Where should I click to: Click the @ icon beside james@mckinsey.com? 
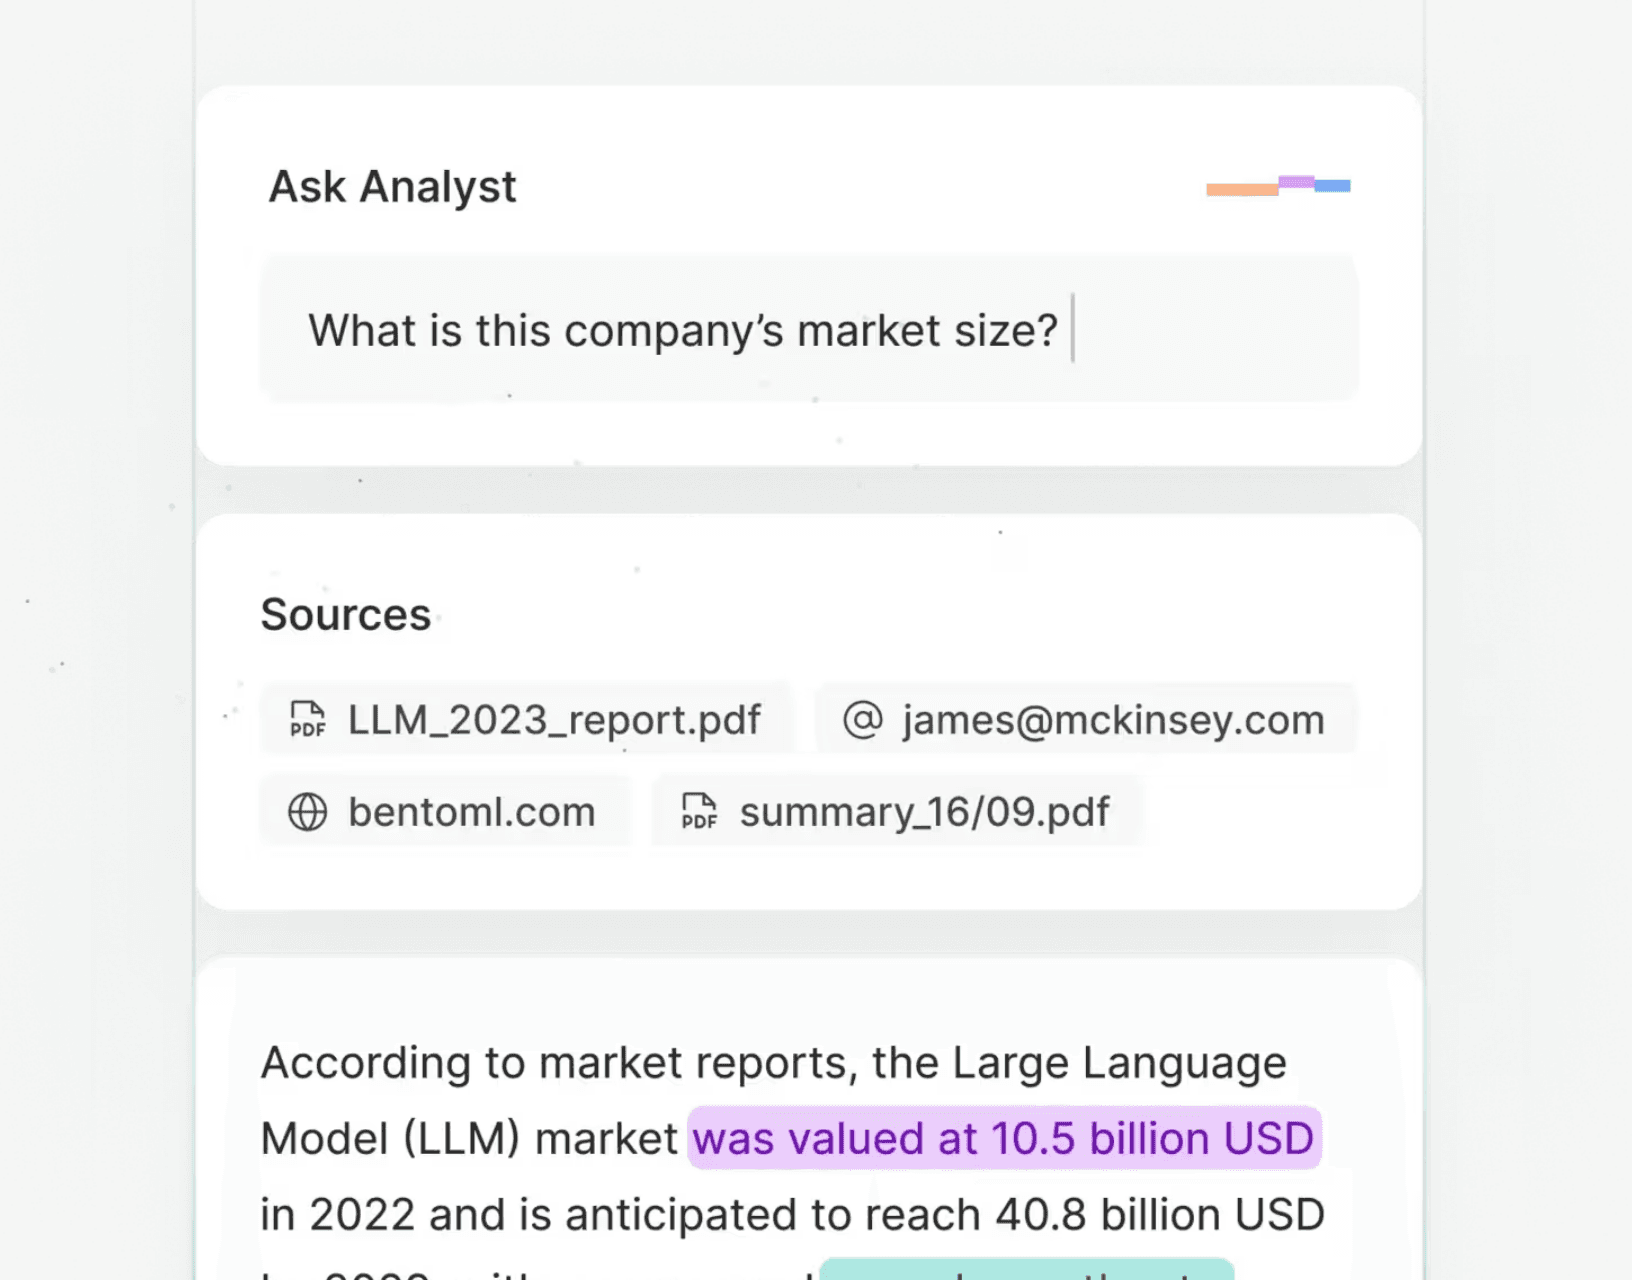862,719
